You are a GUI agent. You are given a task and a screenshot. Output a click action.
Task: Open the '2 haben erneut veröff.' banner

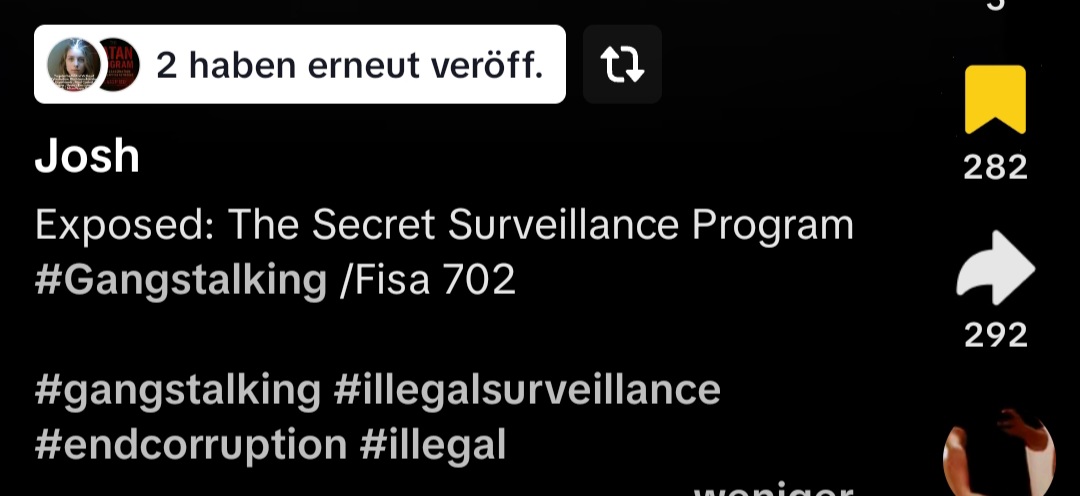coord(300,64)
